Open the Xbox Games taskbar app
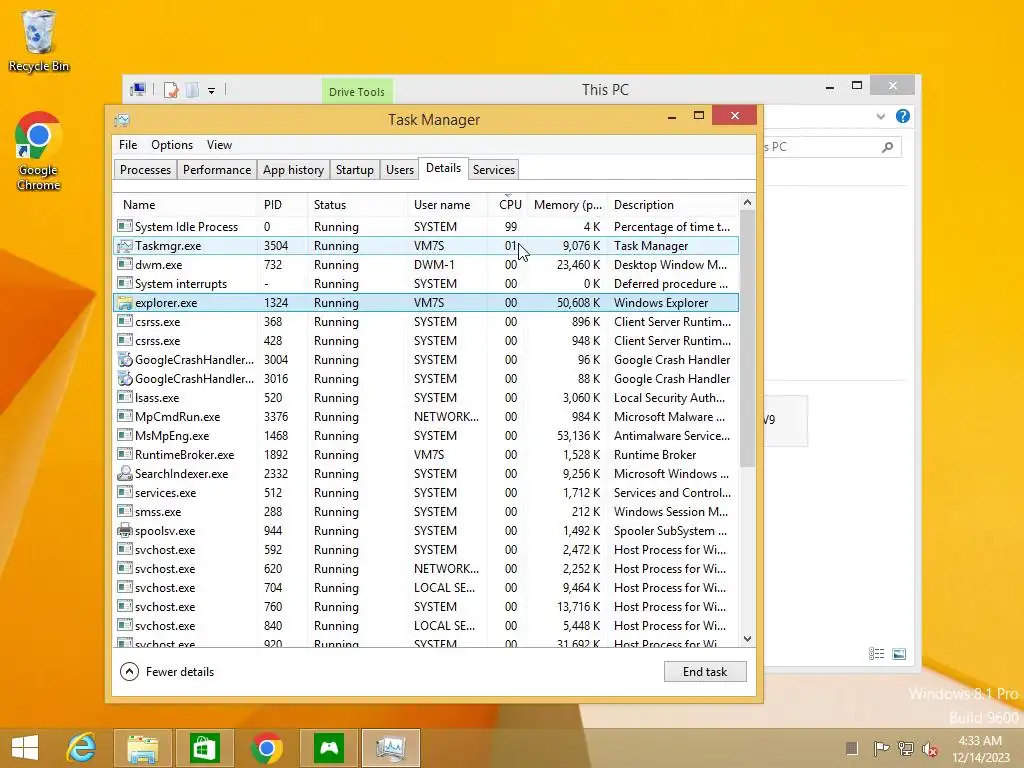This screenshot has height=768, width=1024. [328, 748]
